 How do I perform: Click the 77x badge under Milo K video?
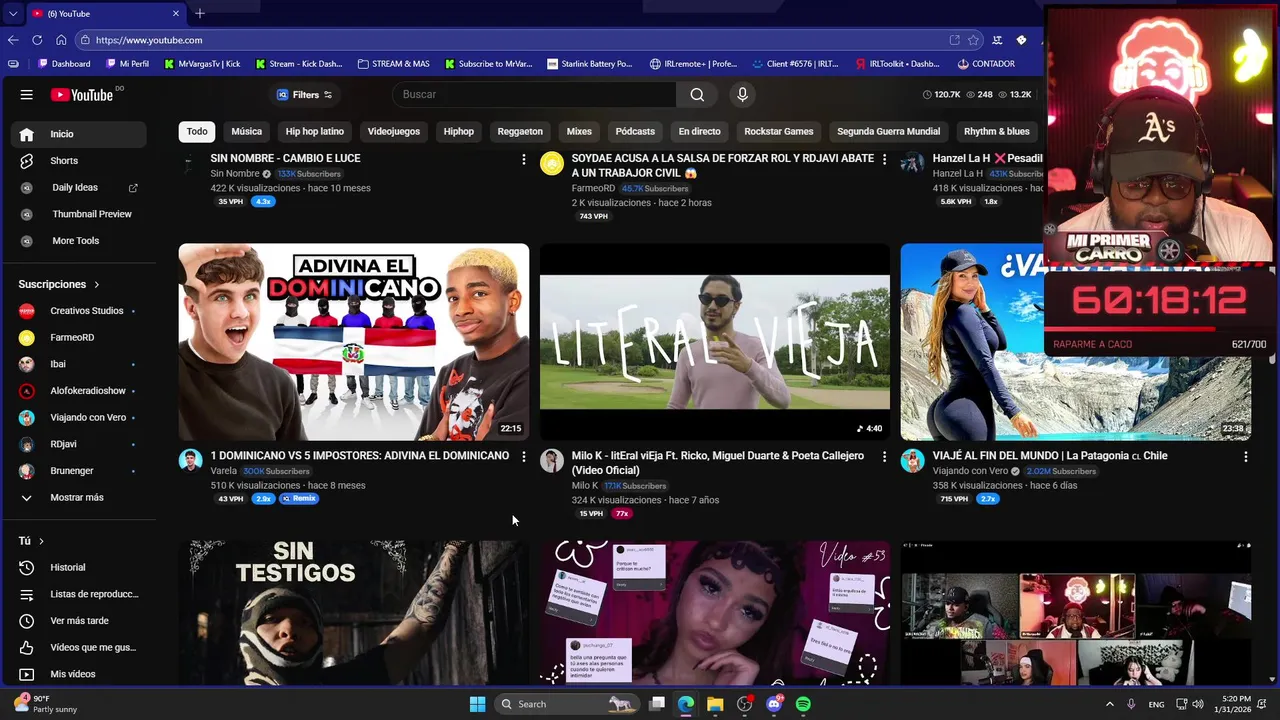[x=622, y=513]
